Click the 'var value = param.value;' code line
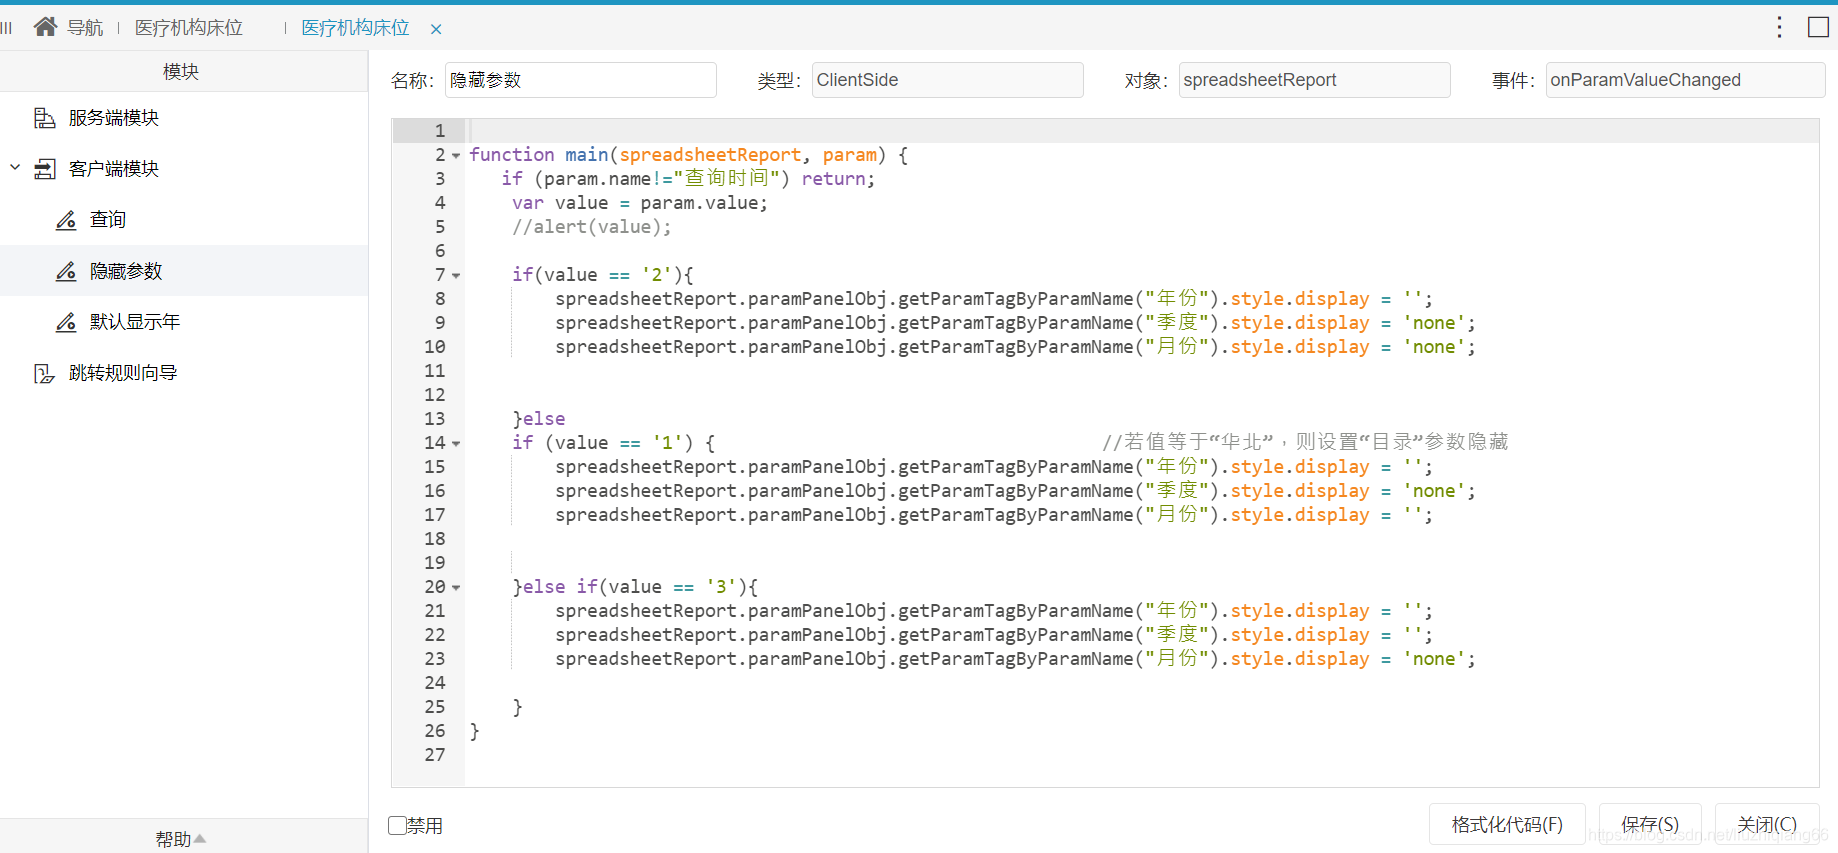This screenshot has width=1838, height=853. 640,203
